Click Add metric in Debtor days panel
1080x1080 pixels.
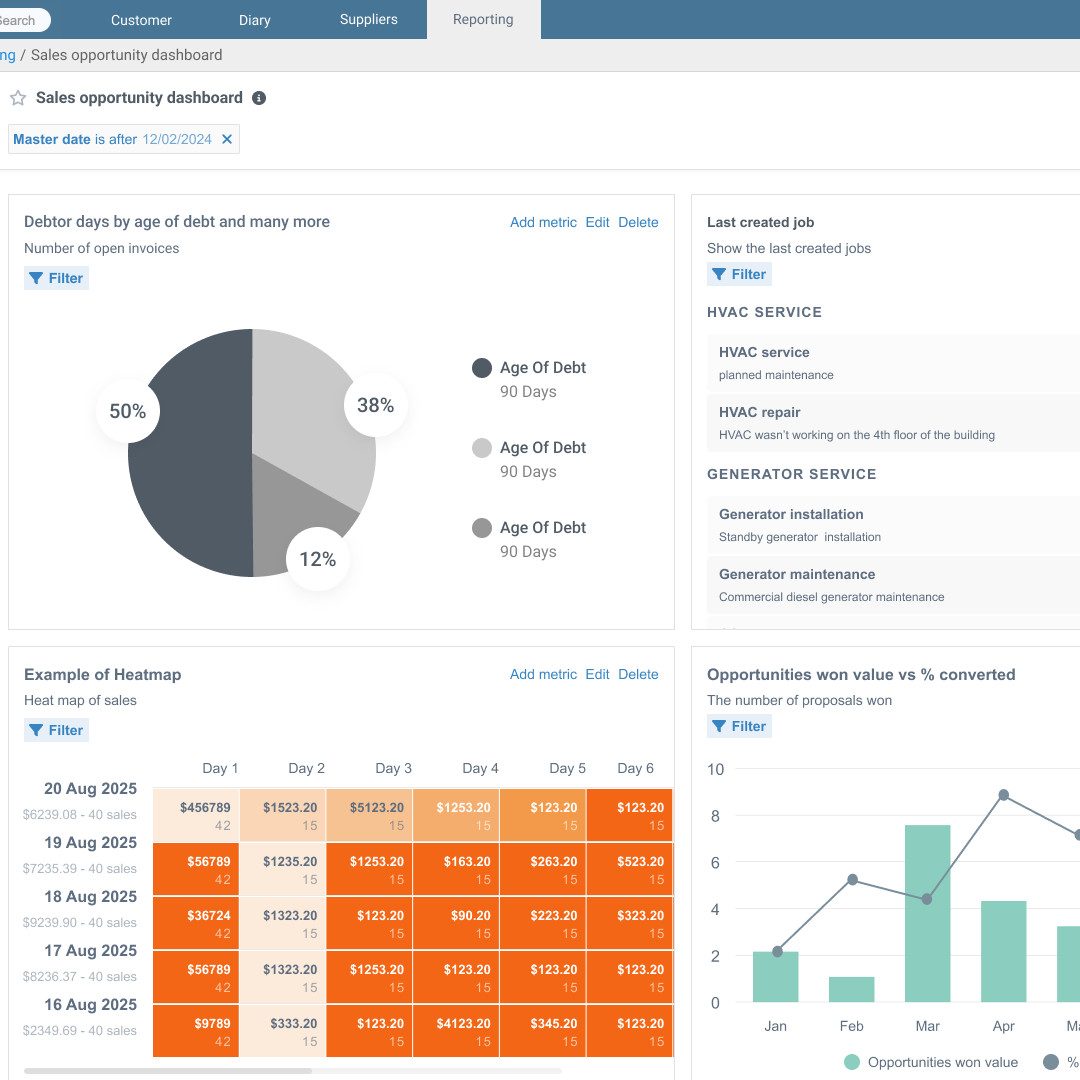pos(543,222)
